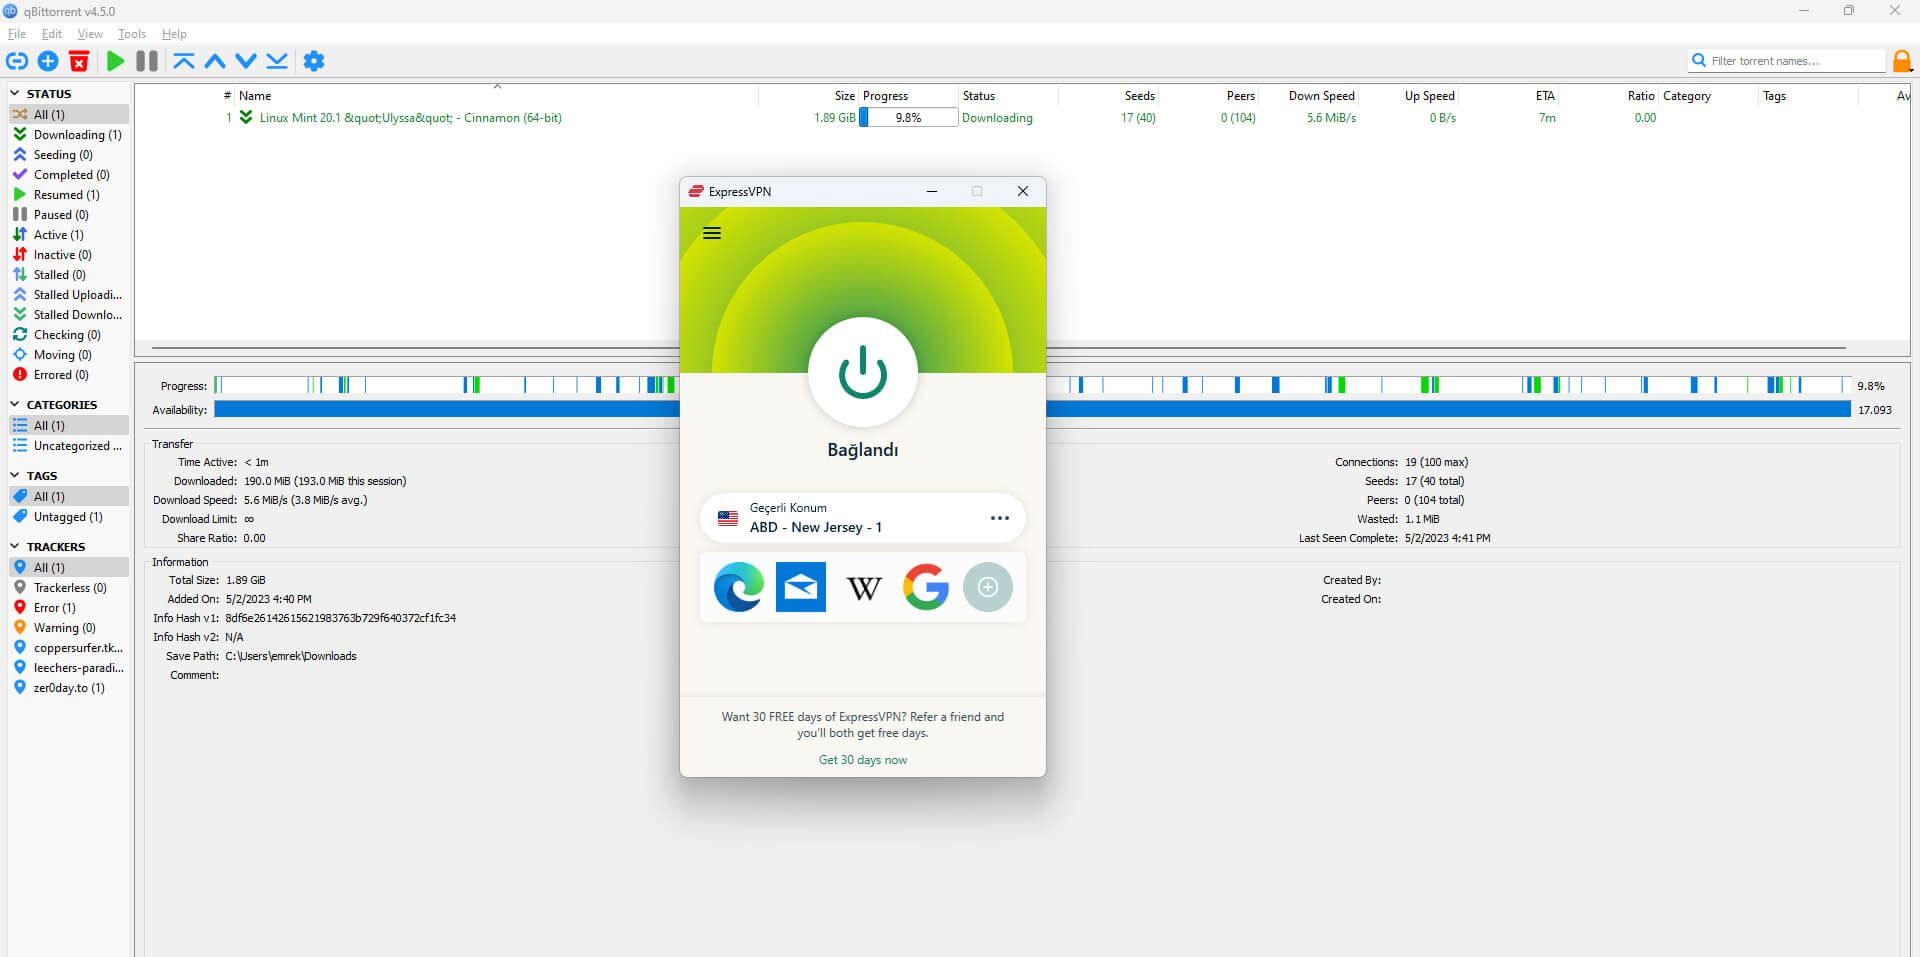Screen dimensions: 1920x957
Task: Open location options next to New Jersey
Action: 999,518
